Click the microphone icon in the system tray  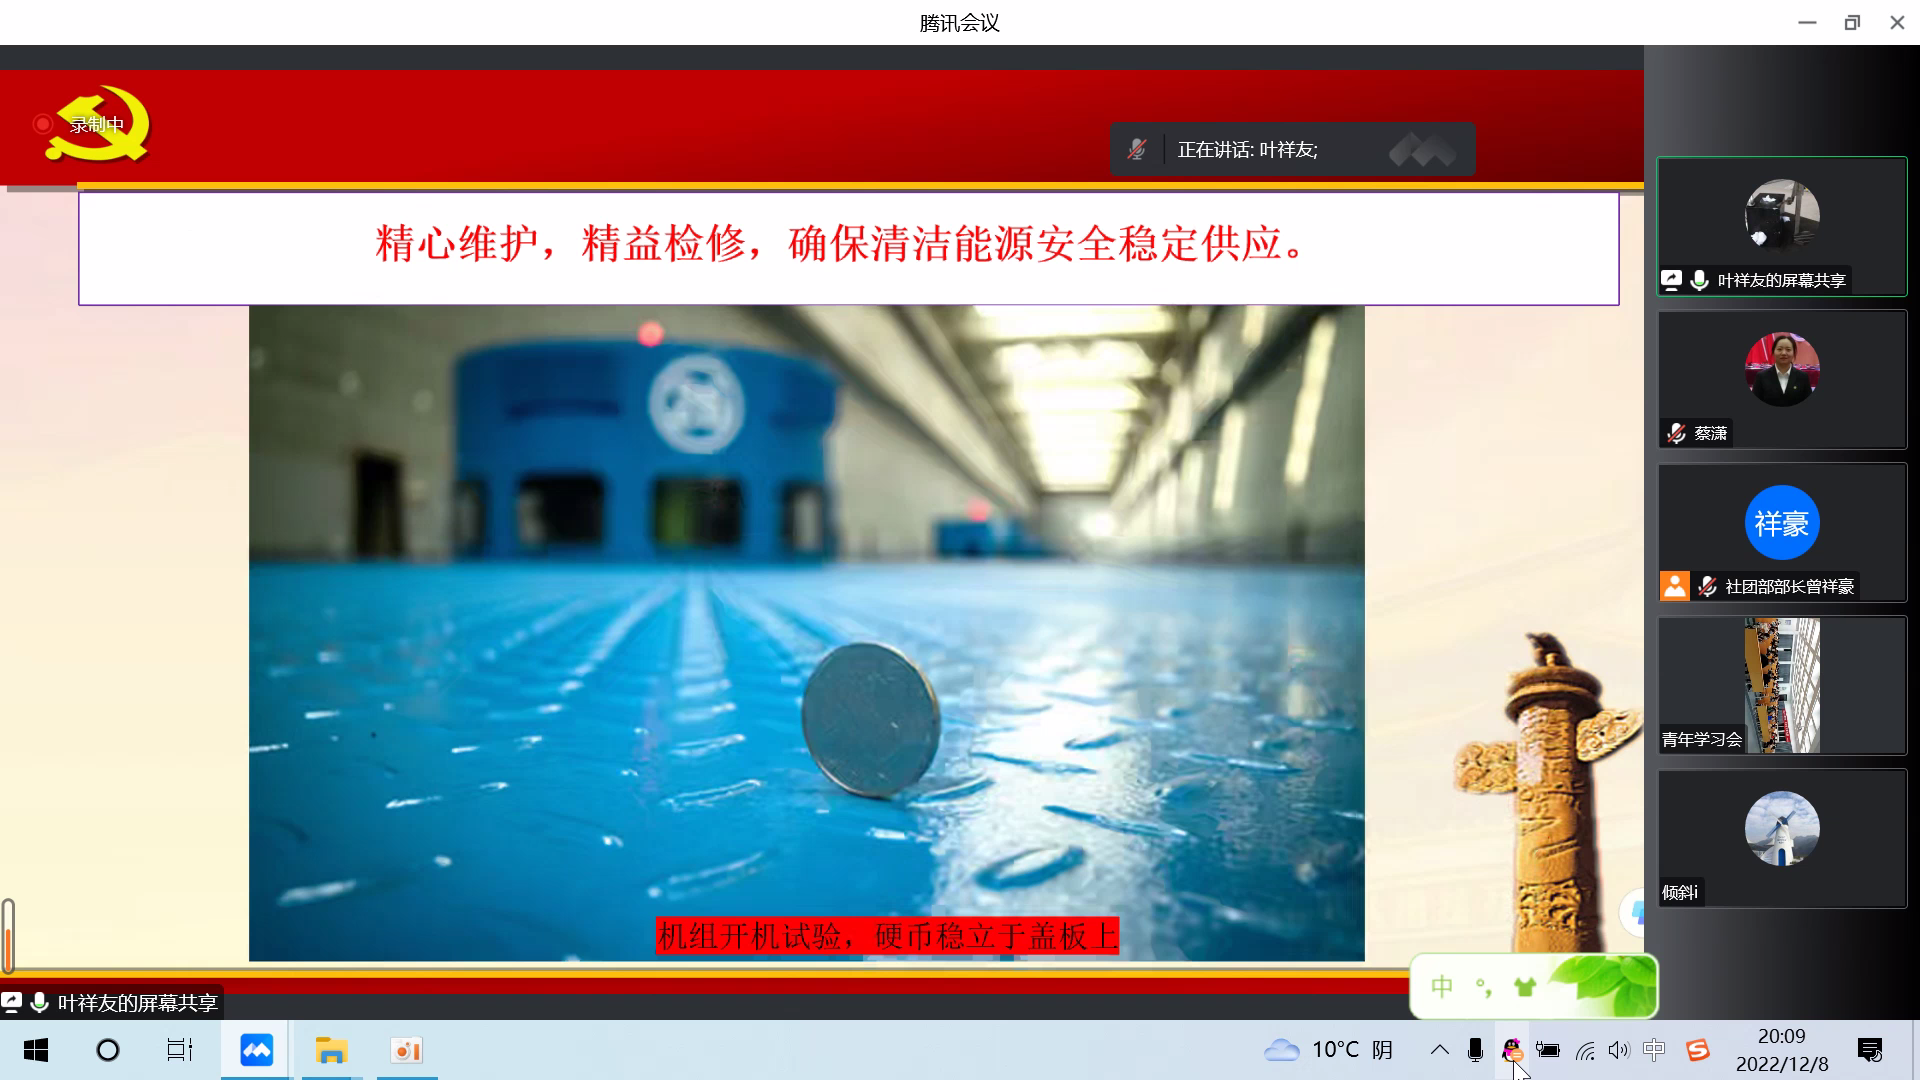coord(1475,1050)
